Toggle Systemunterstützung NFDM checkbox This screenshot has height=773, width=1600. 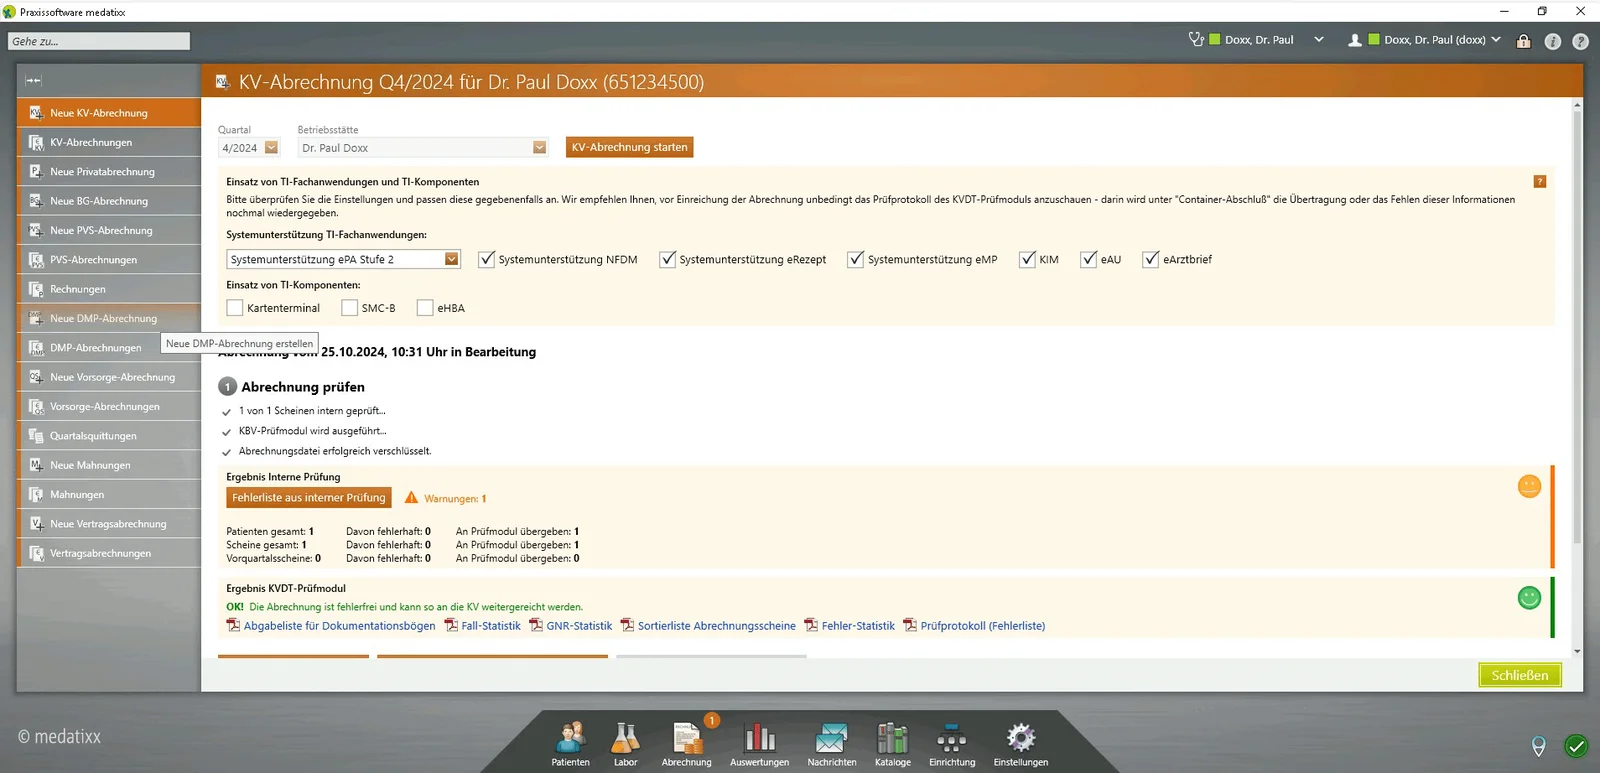(487, 259)
